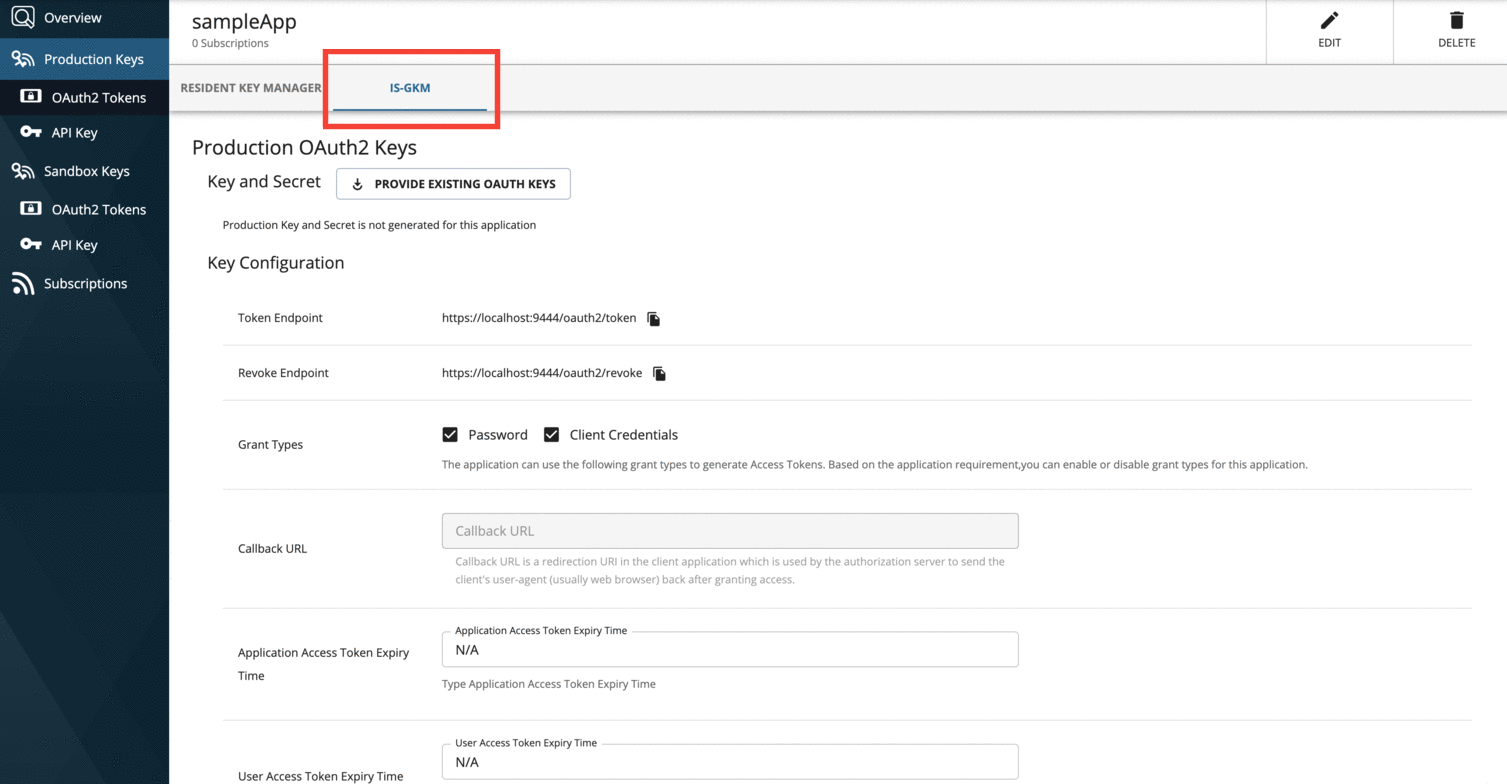Select the IS-GKM tab
This screenshot has height=784, width=1507.
pyautogui.click(x=410, y=88)
